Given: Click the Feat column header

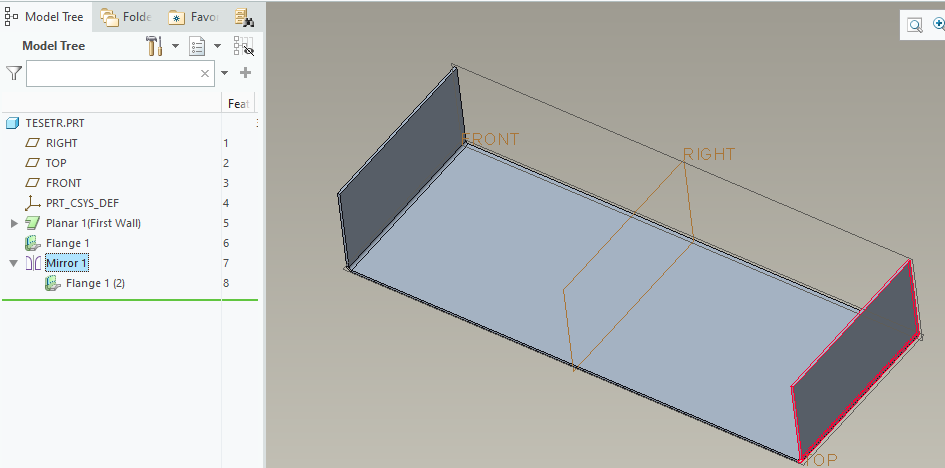Looking at the screenshot, I should pyautogui.click(x=239, y=104).
